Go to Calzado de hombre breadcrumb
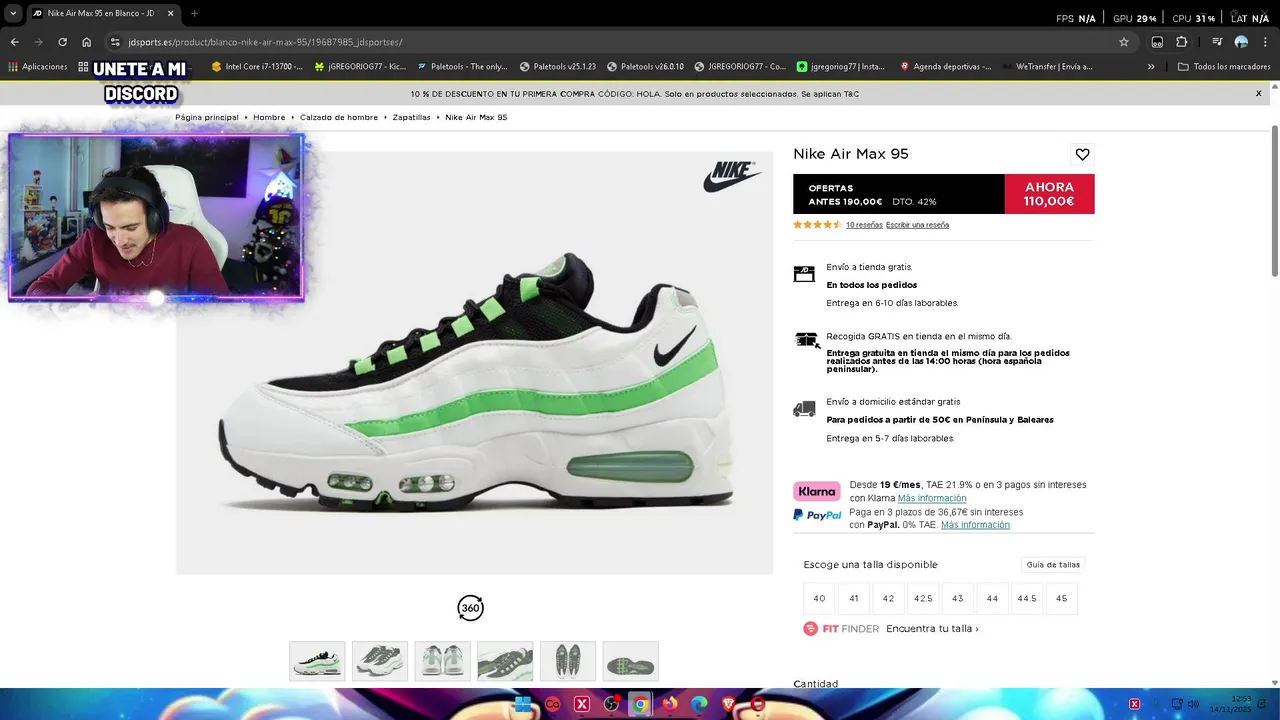The image size is (1280, 720). 339,117
